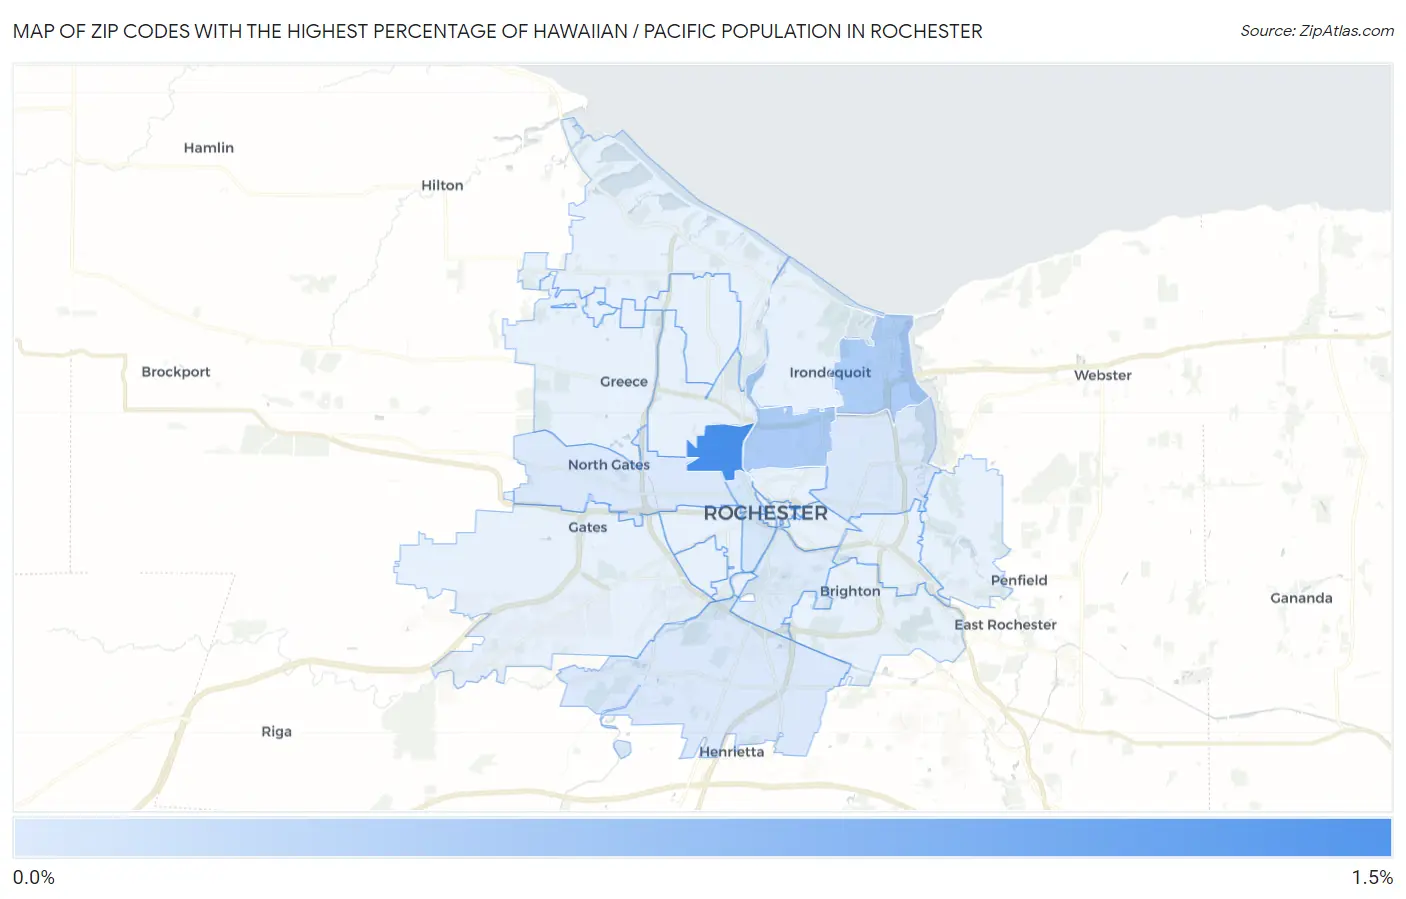This screenshot has width=1406, height=899.
Task: Click the North Gates label
Action: coord(609,464)
